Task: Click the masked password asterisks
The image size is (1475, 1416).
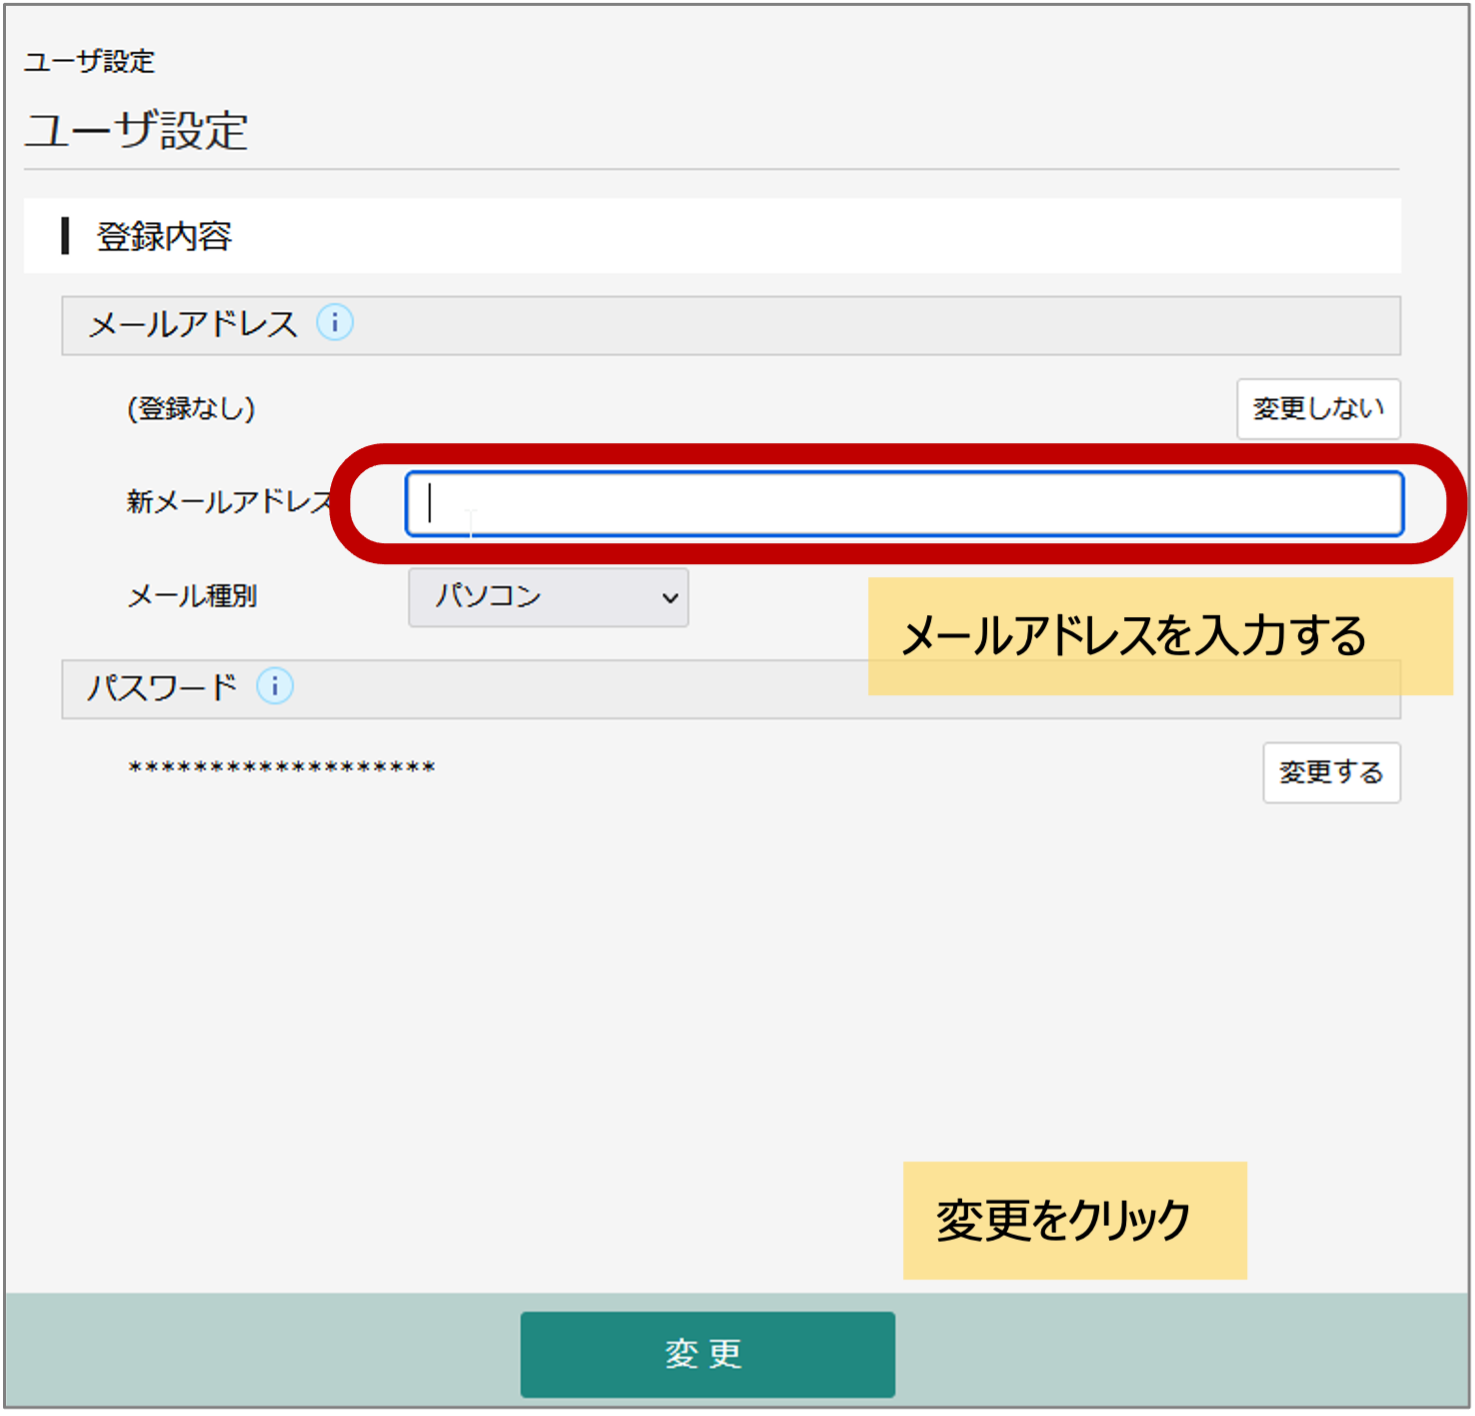Action: (x=281, y=768)
